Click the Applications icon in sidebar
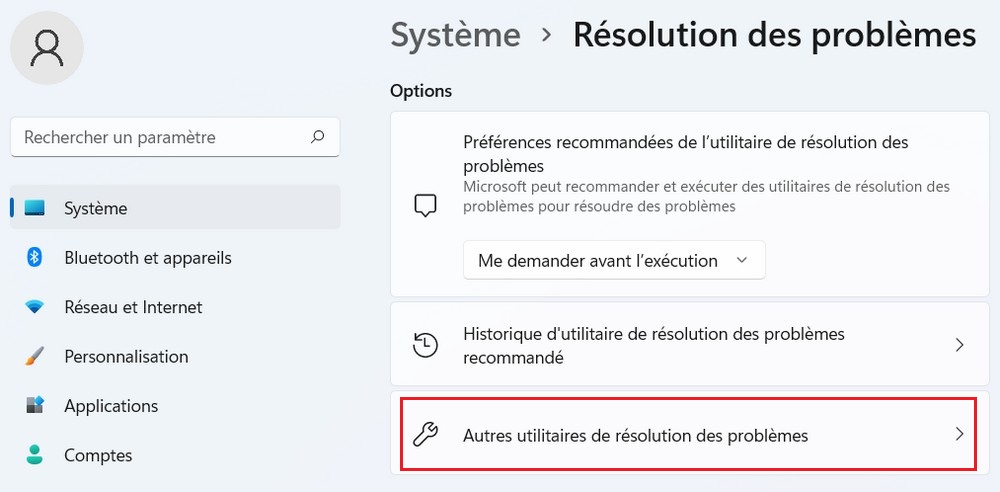The height and width of the screenshot is (492, 1000). (x=35, y=406)
